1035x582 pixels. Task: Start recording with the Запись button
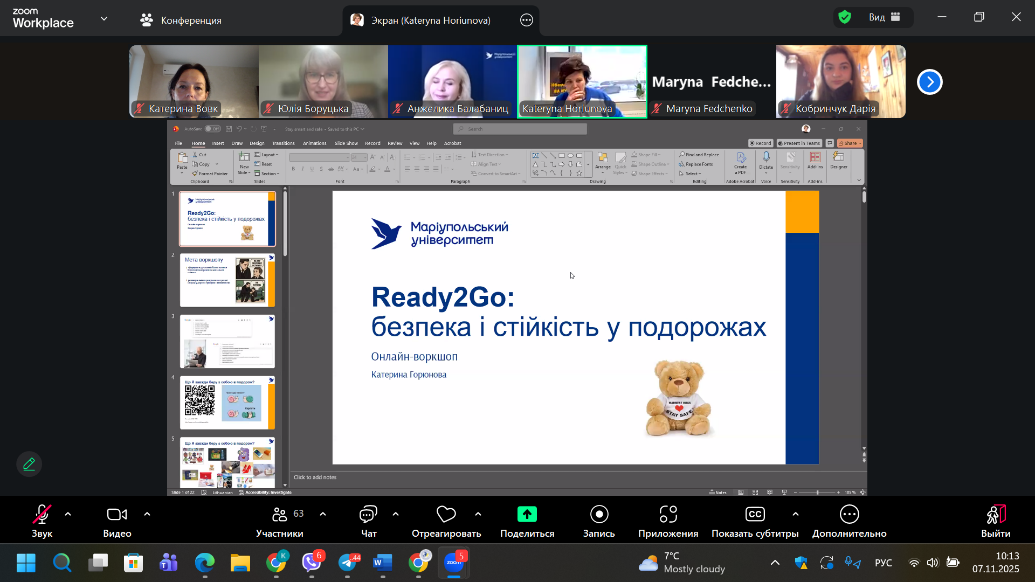click(x=598, y=514)
